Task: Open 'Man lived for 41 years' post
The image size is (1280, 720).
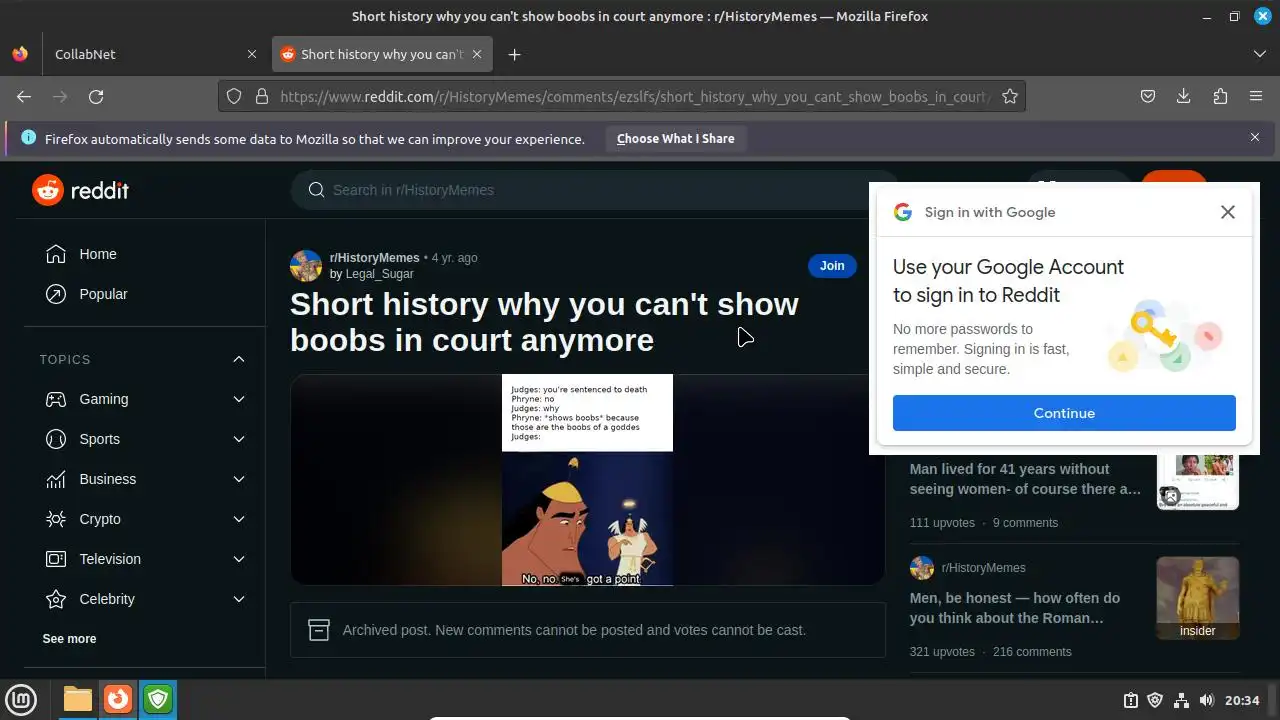Action: (x=1025, y=479)
